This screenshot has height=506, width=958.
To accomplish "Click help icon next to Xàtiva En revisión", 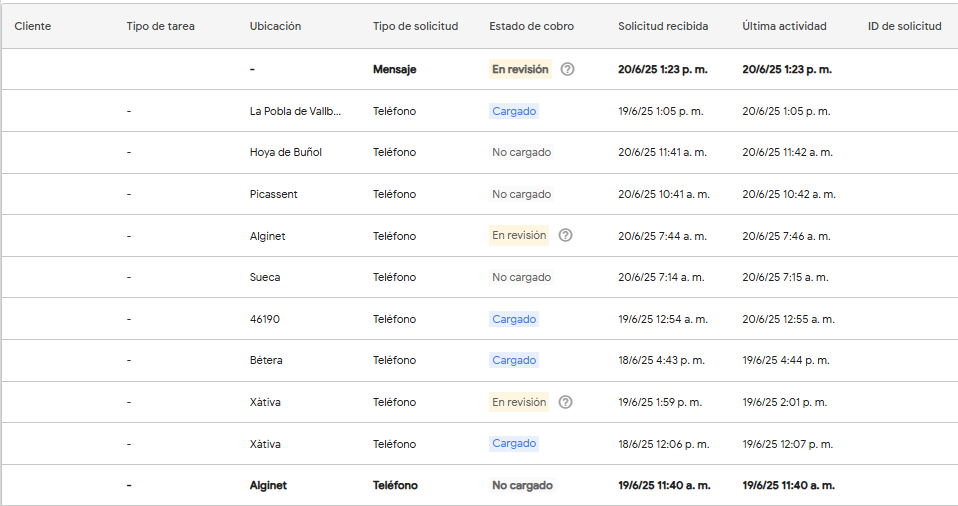I will (566, 402).
